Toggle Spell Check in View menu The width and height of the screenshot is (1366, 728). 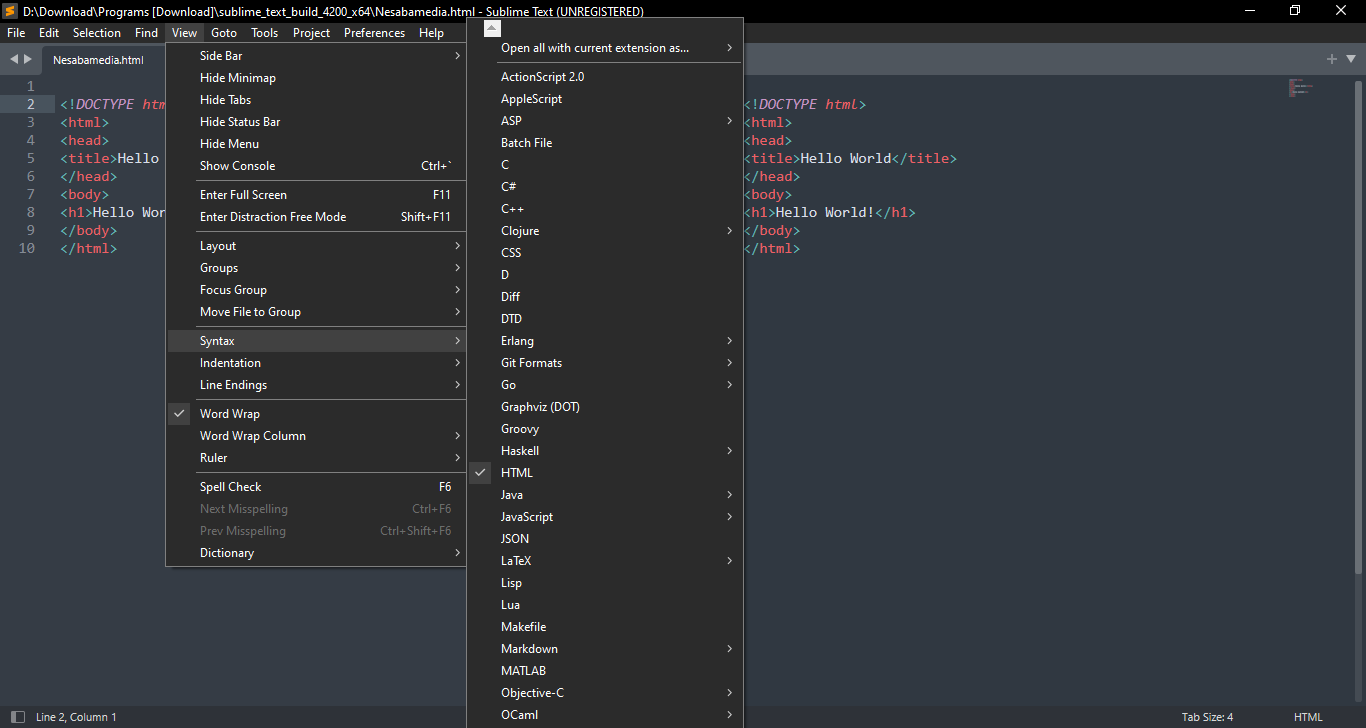point(231,487)
